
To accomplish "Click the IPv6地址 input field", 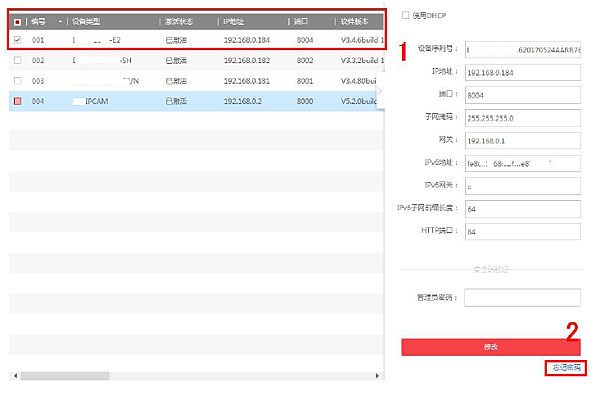I will coord(523,163).
